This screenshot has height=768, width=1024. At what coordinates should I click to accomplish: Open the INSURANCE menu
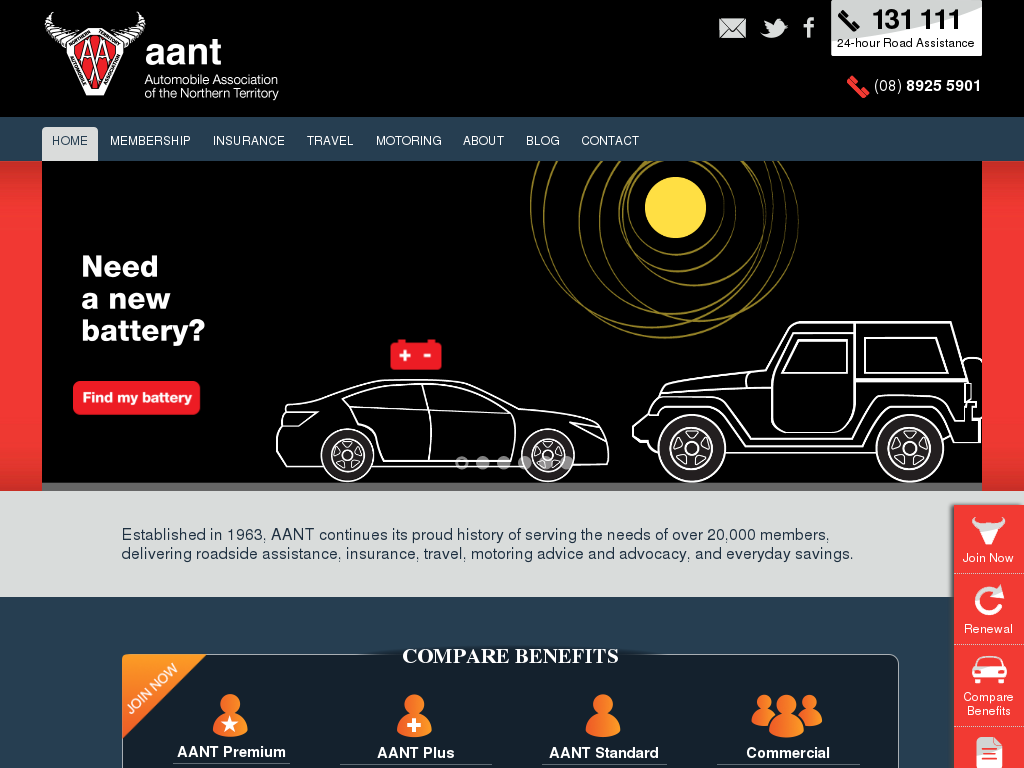pos(249,141)
